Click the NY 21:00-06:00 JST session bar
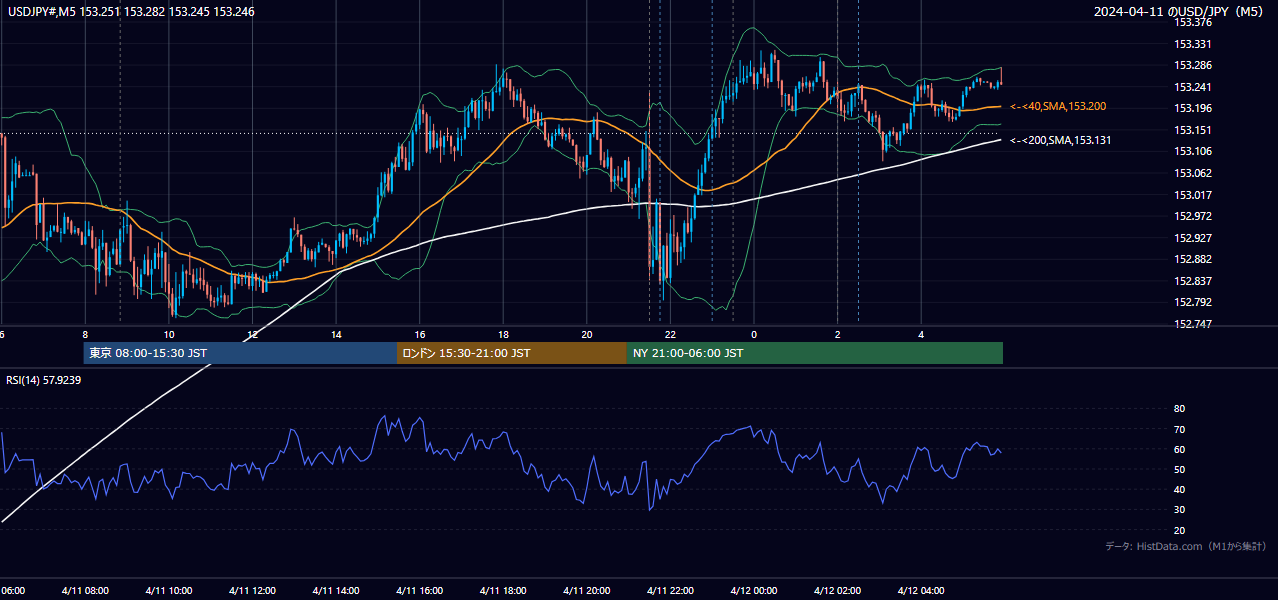Viewport: 1278px width, 600px height. click(x=815, y=353)
